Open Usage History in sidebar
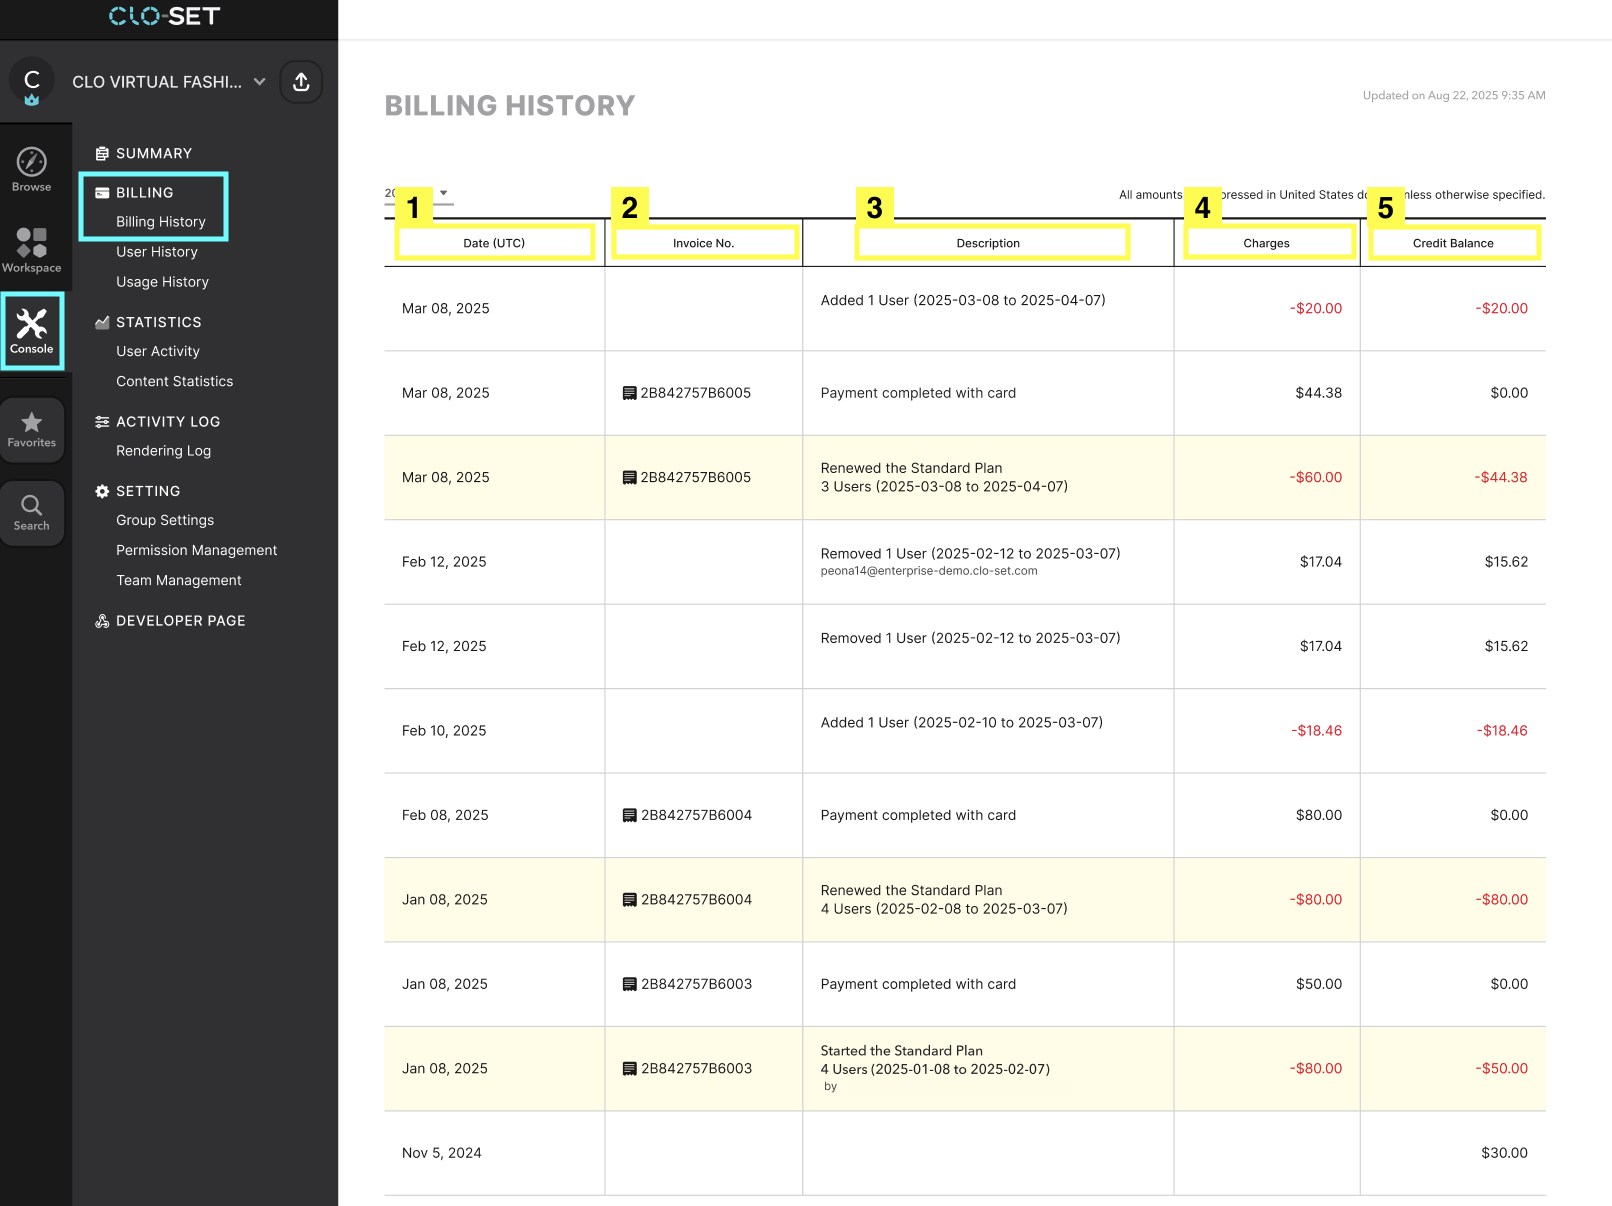Viewport: 1612px width, 1206px height. [x=162, y=282]
